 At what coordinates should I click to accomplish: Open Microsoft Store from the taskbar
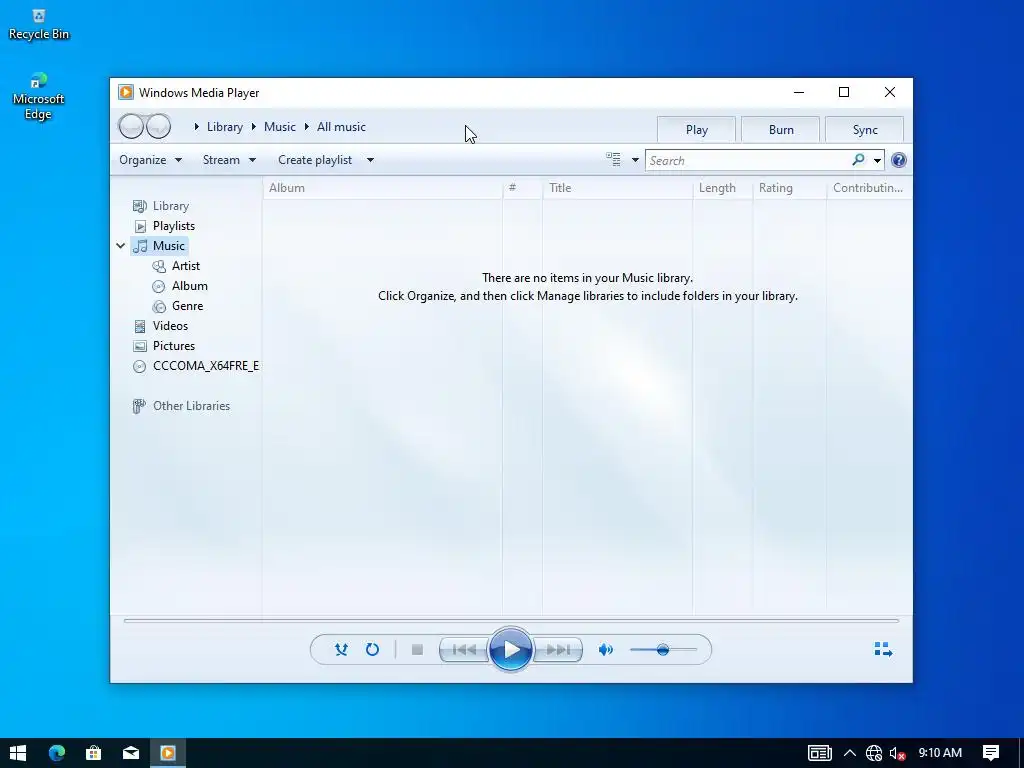point(93,753)
